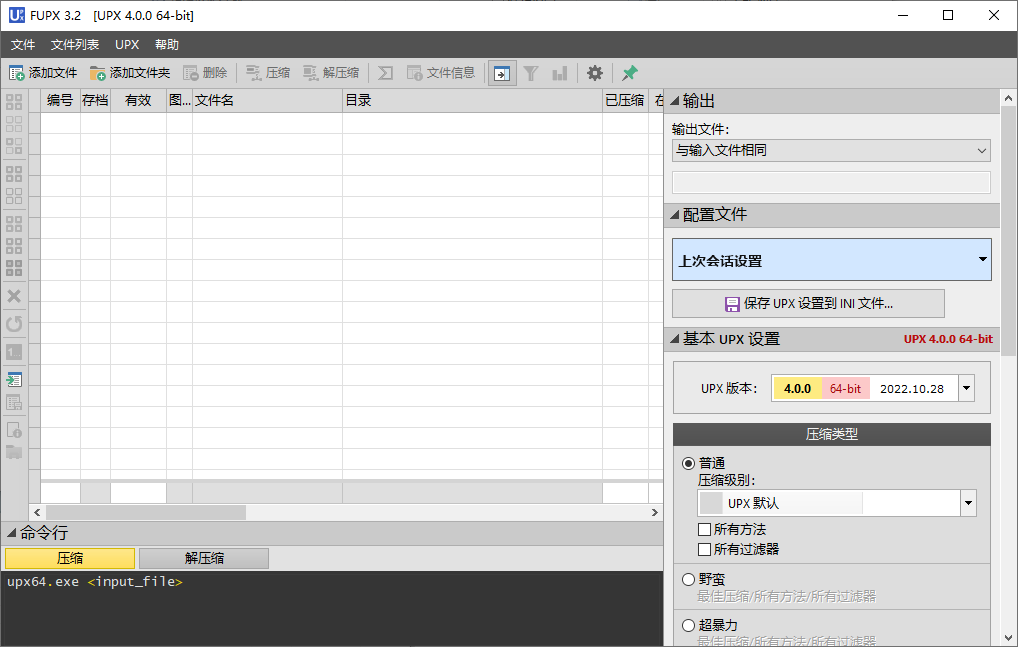Switch to the 压缩 command line tab

(70, 558)
